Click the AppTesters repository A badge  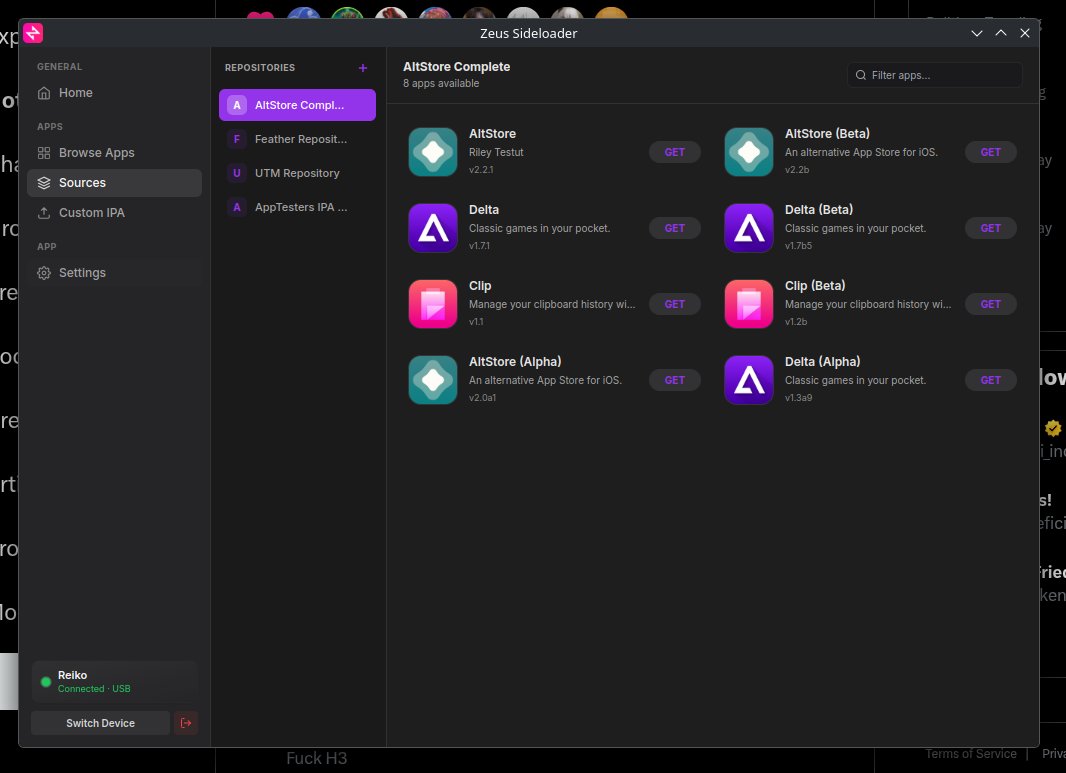coord(237,207)
